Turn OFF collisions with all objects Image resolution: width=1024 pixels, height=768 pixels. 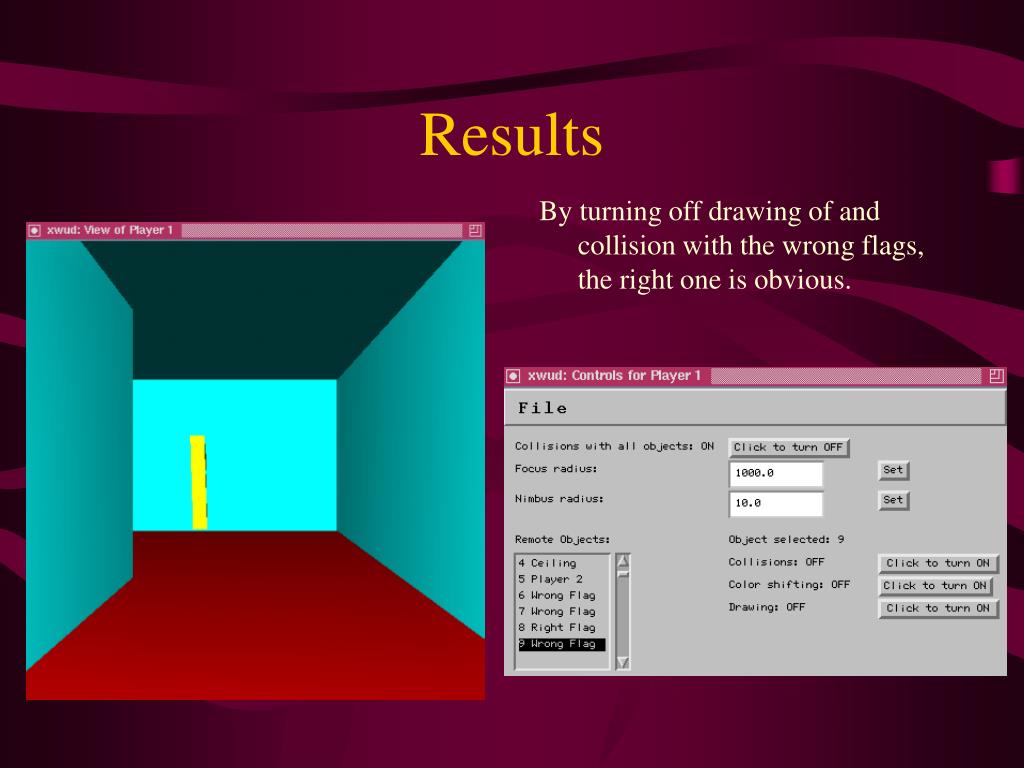pyautogui.click(x=788, y=447)
